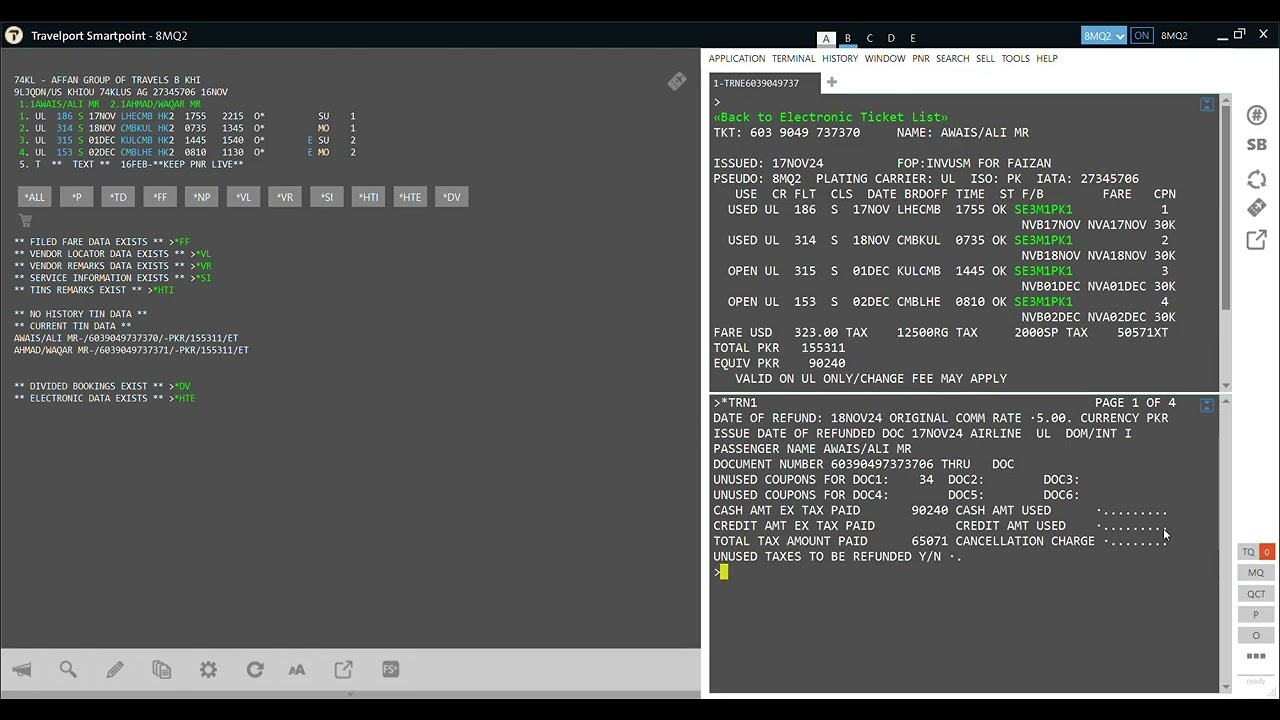The image size is (1280, 720).
Task: Open the TOOLS menu
Action: click(x=1016, y=59)
